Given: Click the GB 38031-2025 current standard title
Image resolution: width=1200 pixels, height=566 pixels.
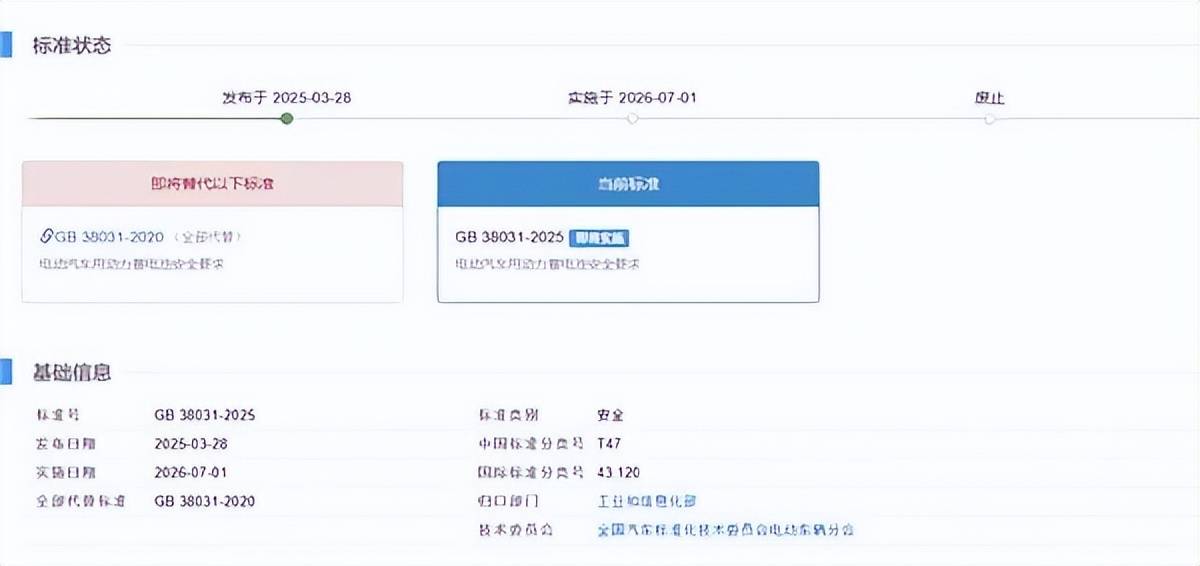Looking at the screenshot, I should point(510,238).
